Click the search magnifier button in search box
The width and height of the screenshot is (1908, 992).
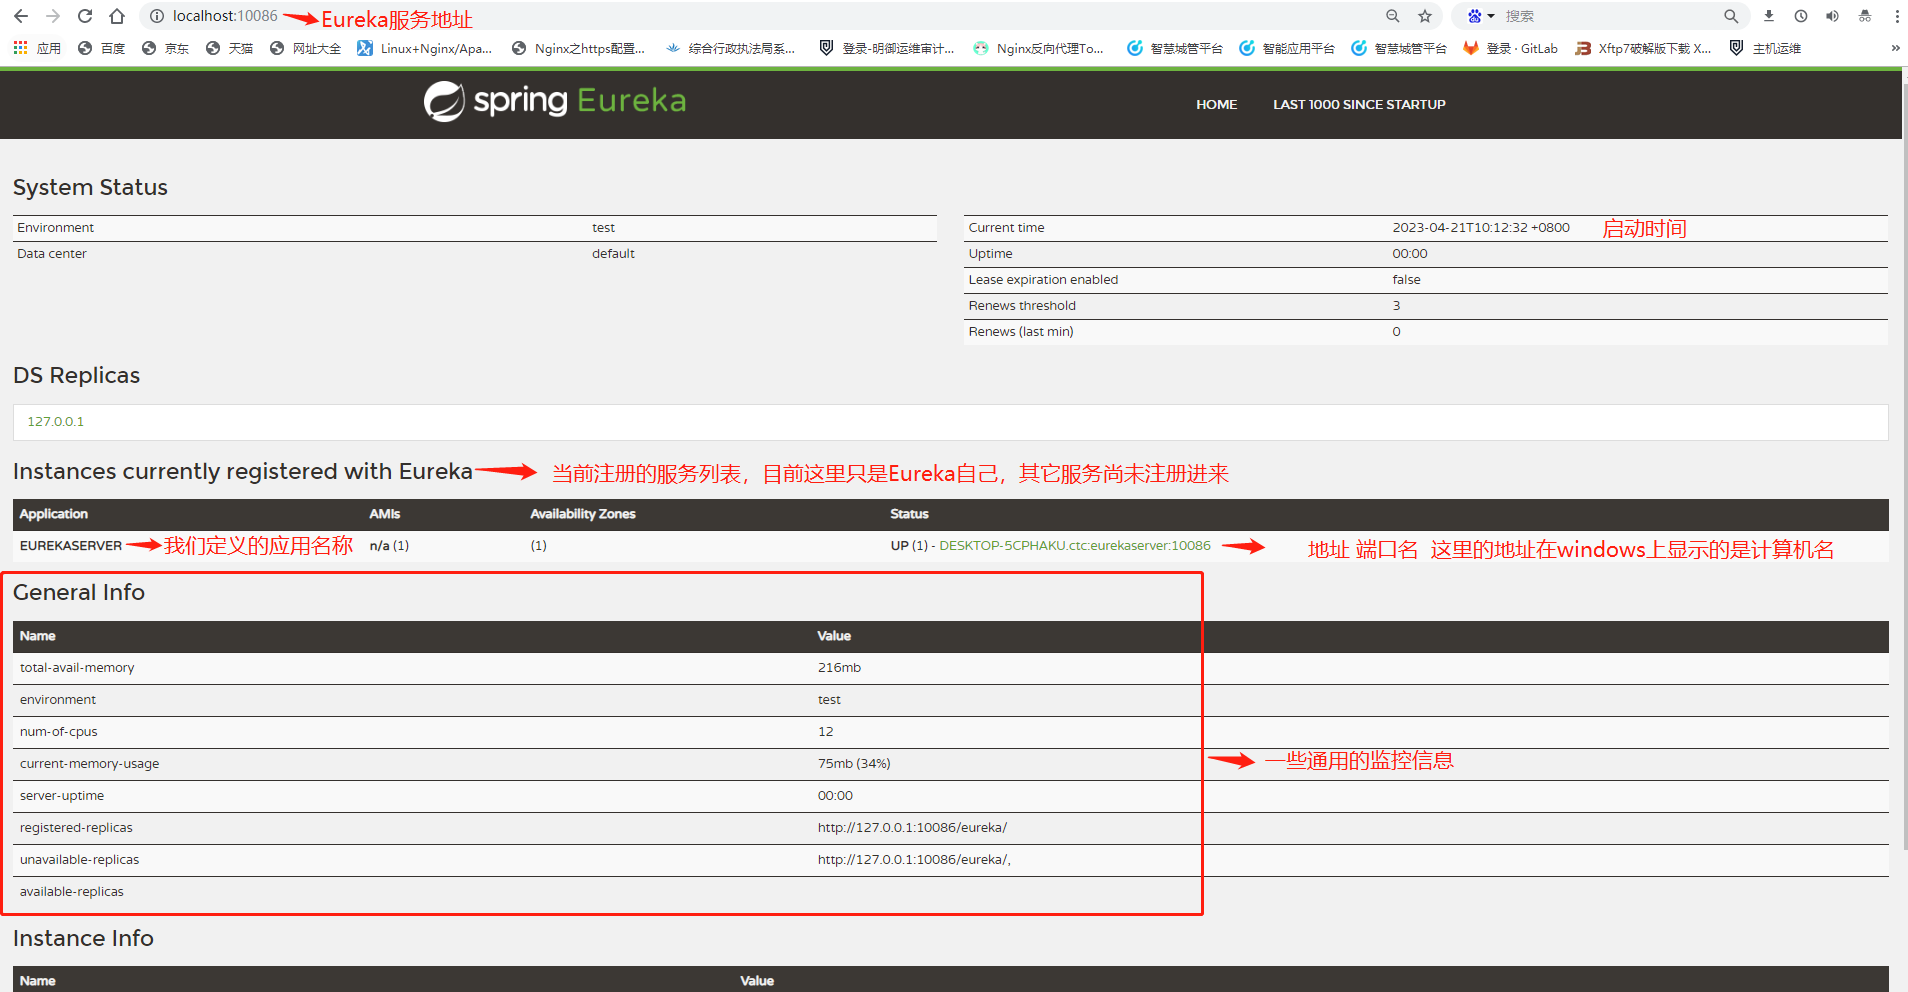(1731, 16)
